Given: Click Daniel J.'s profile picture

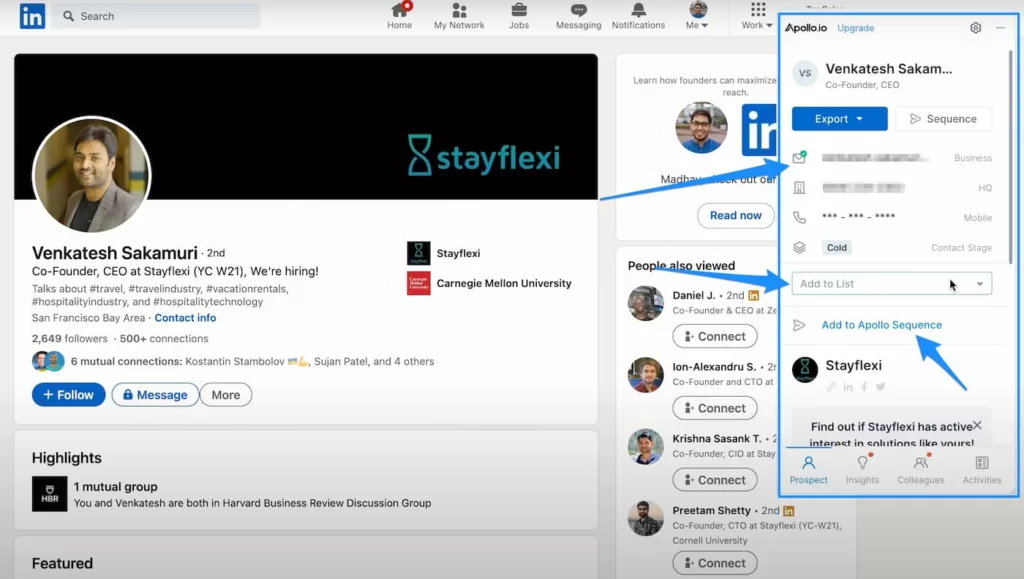Looking at the screenshot, I should [x=646, y=303].
